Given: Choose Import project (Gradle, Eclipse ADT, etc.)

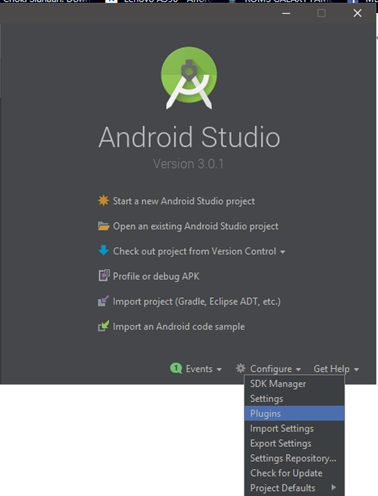Looking at the screenshot, I should point(197,301).
